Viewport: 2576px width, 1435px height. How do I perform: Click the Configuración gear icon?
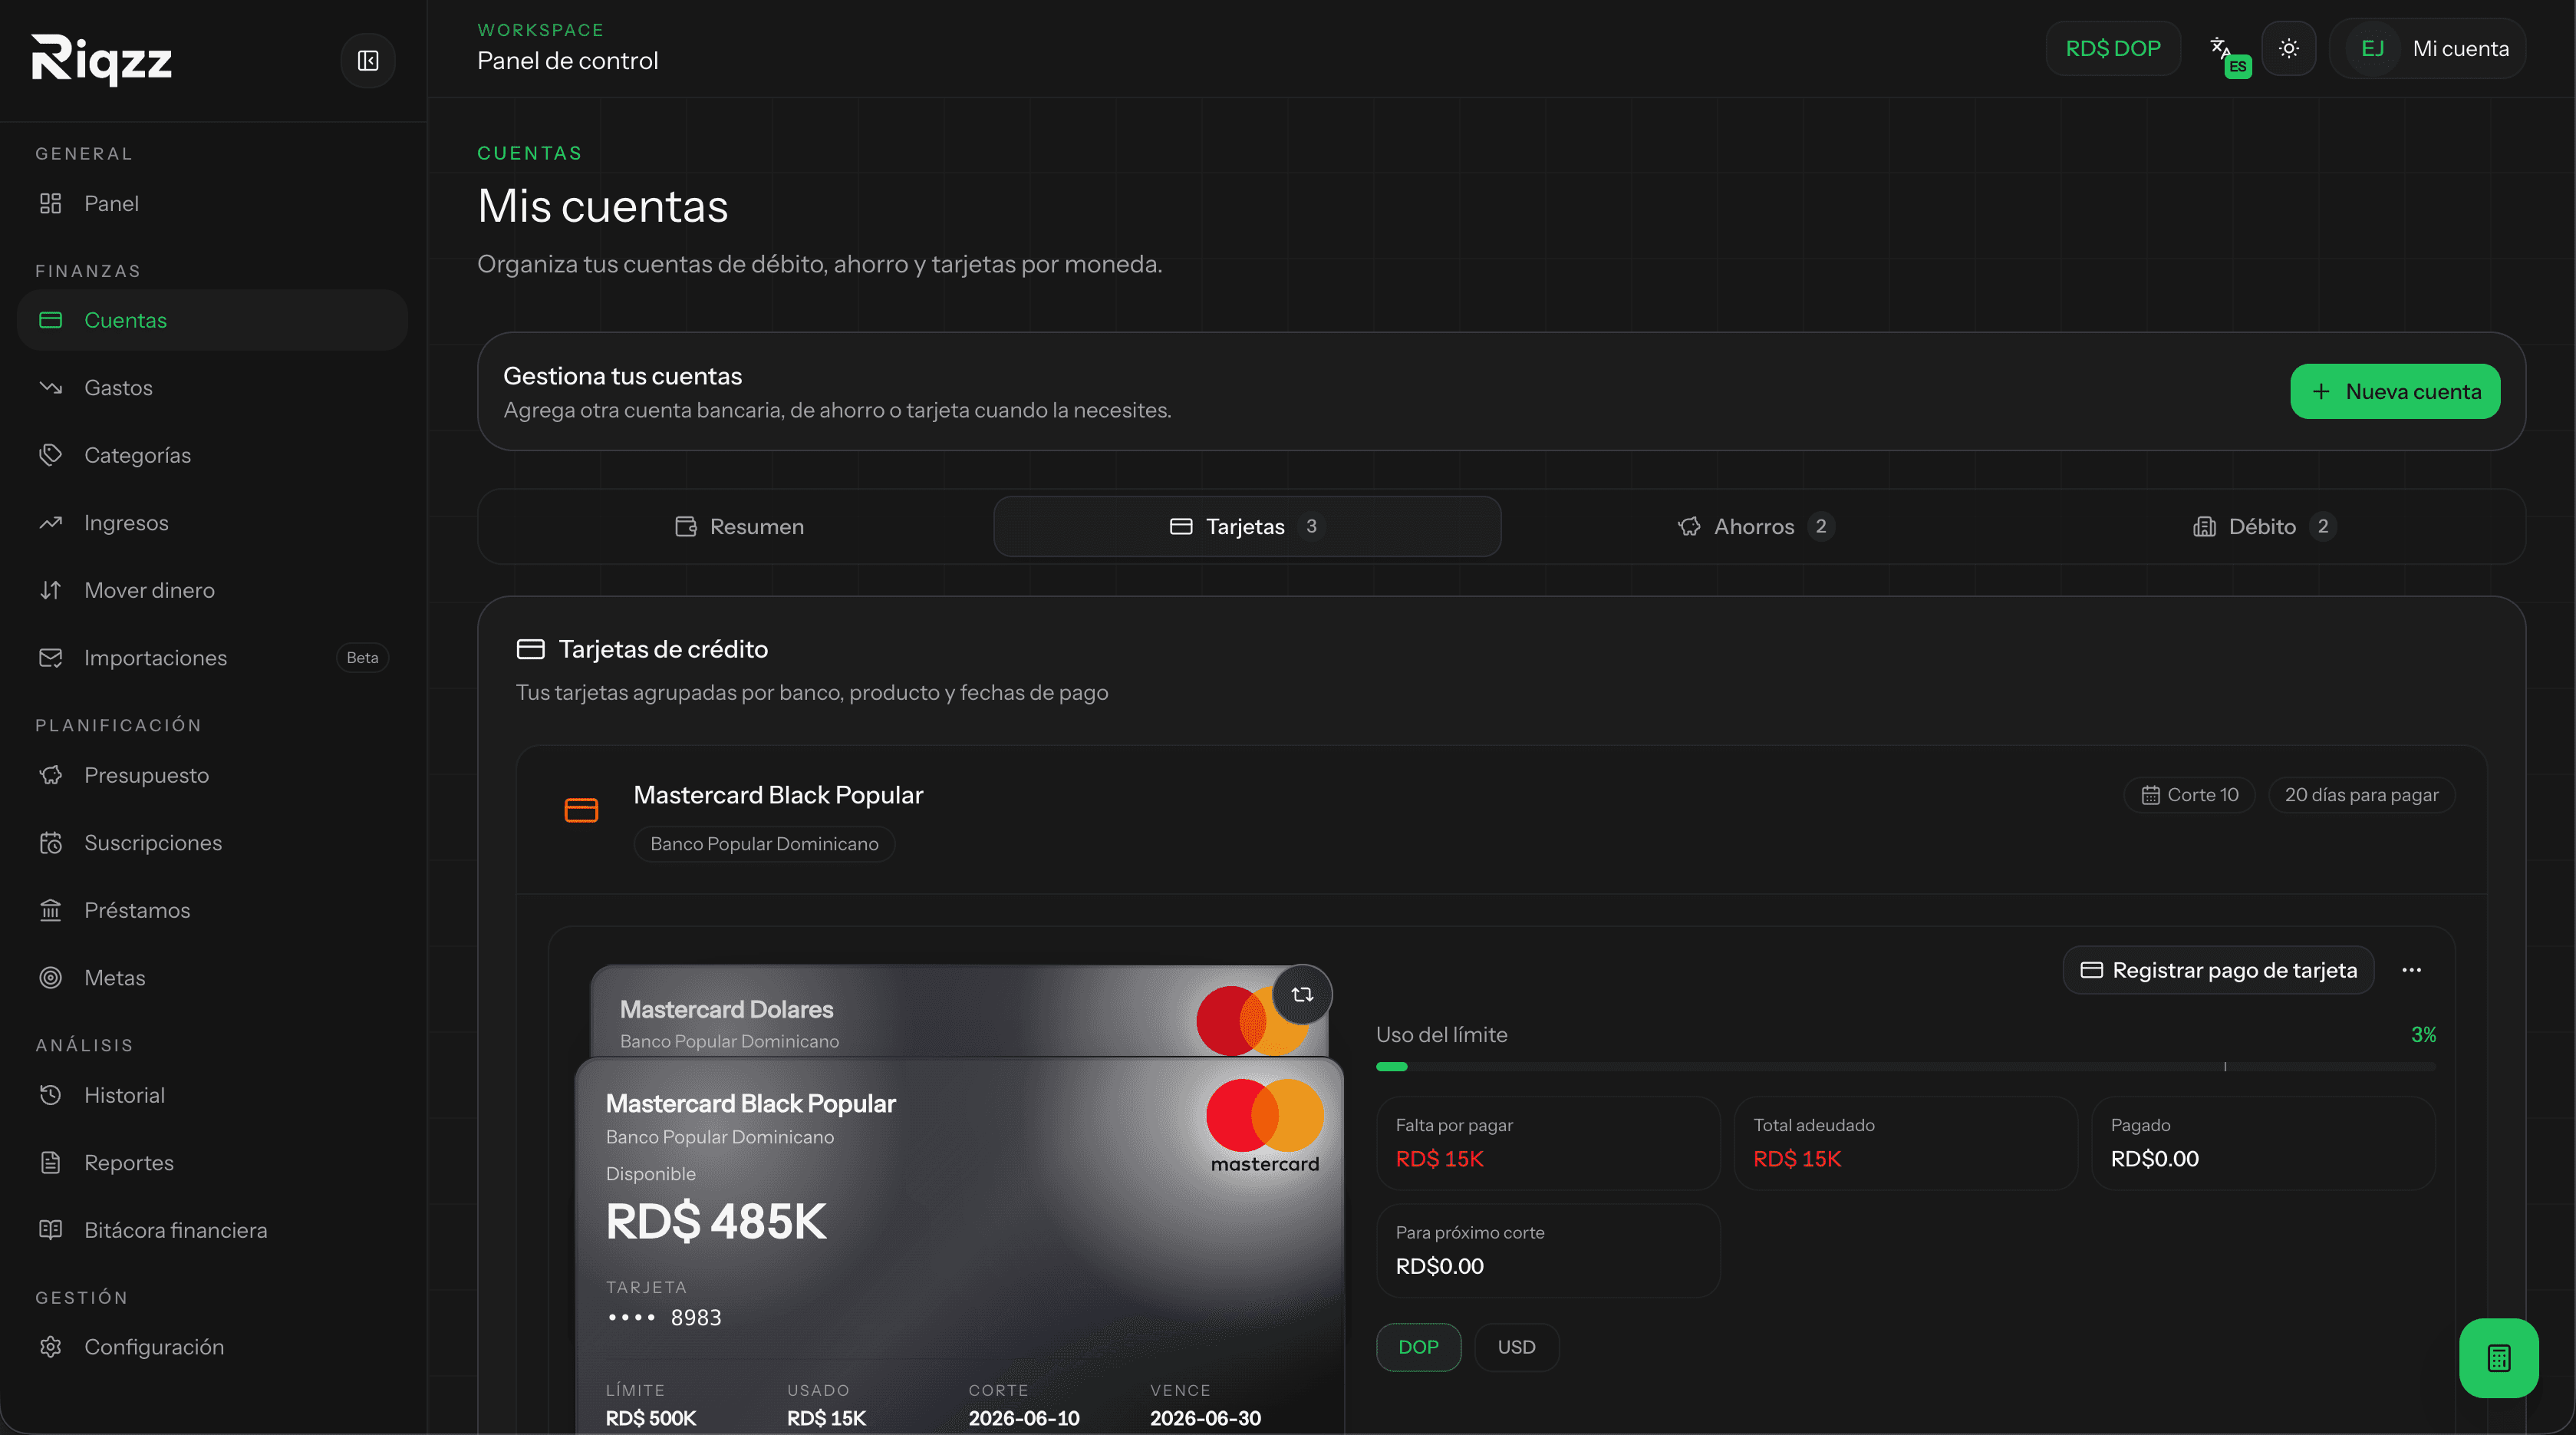(51, 1347)
